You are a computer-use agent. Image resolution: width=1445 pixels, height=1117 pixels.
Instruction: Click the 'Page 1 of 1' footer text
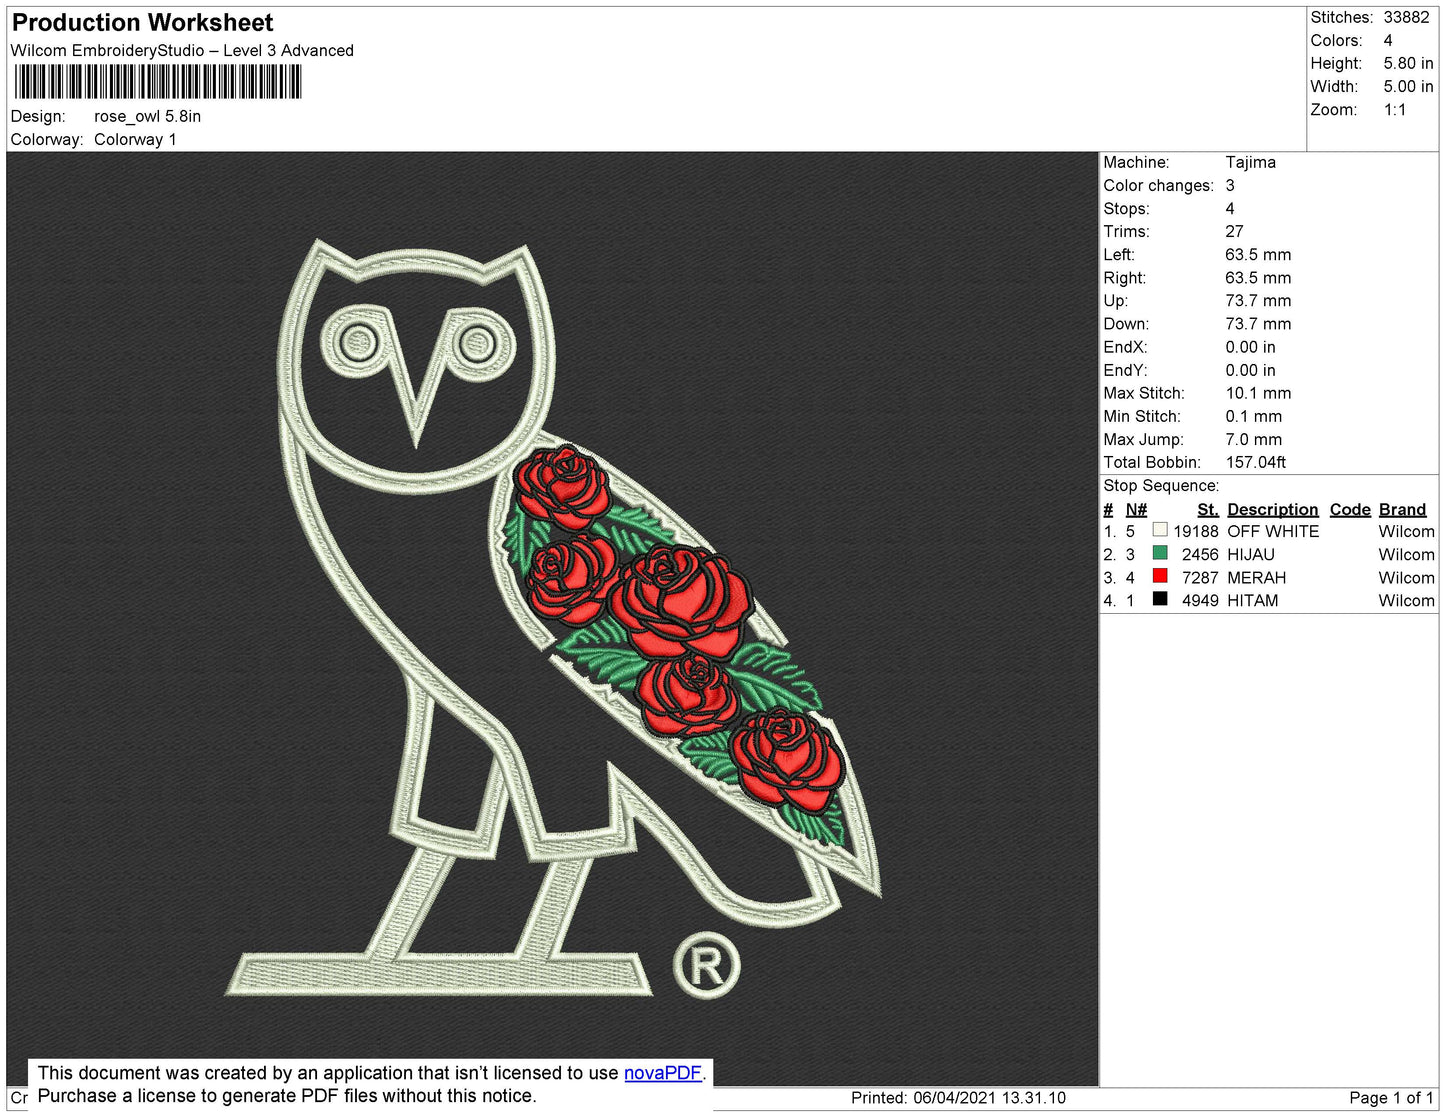point(1391,1098)
